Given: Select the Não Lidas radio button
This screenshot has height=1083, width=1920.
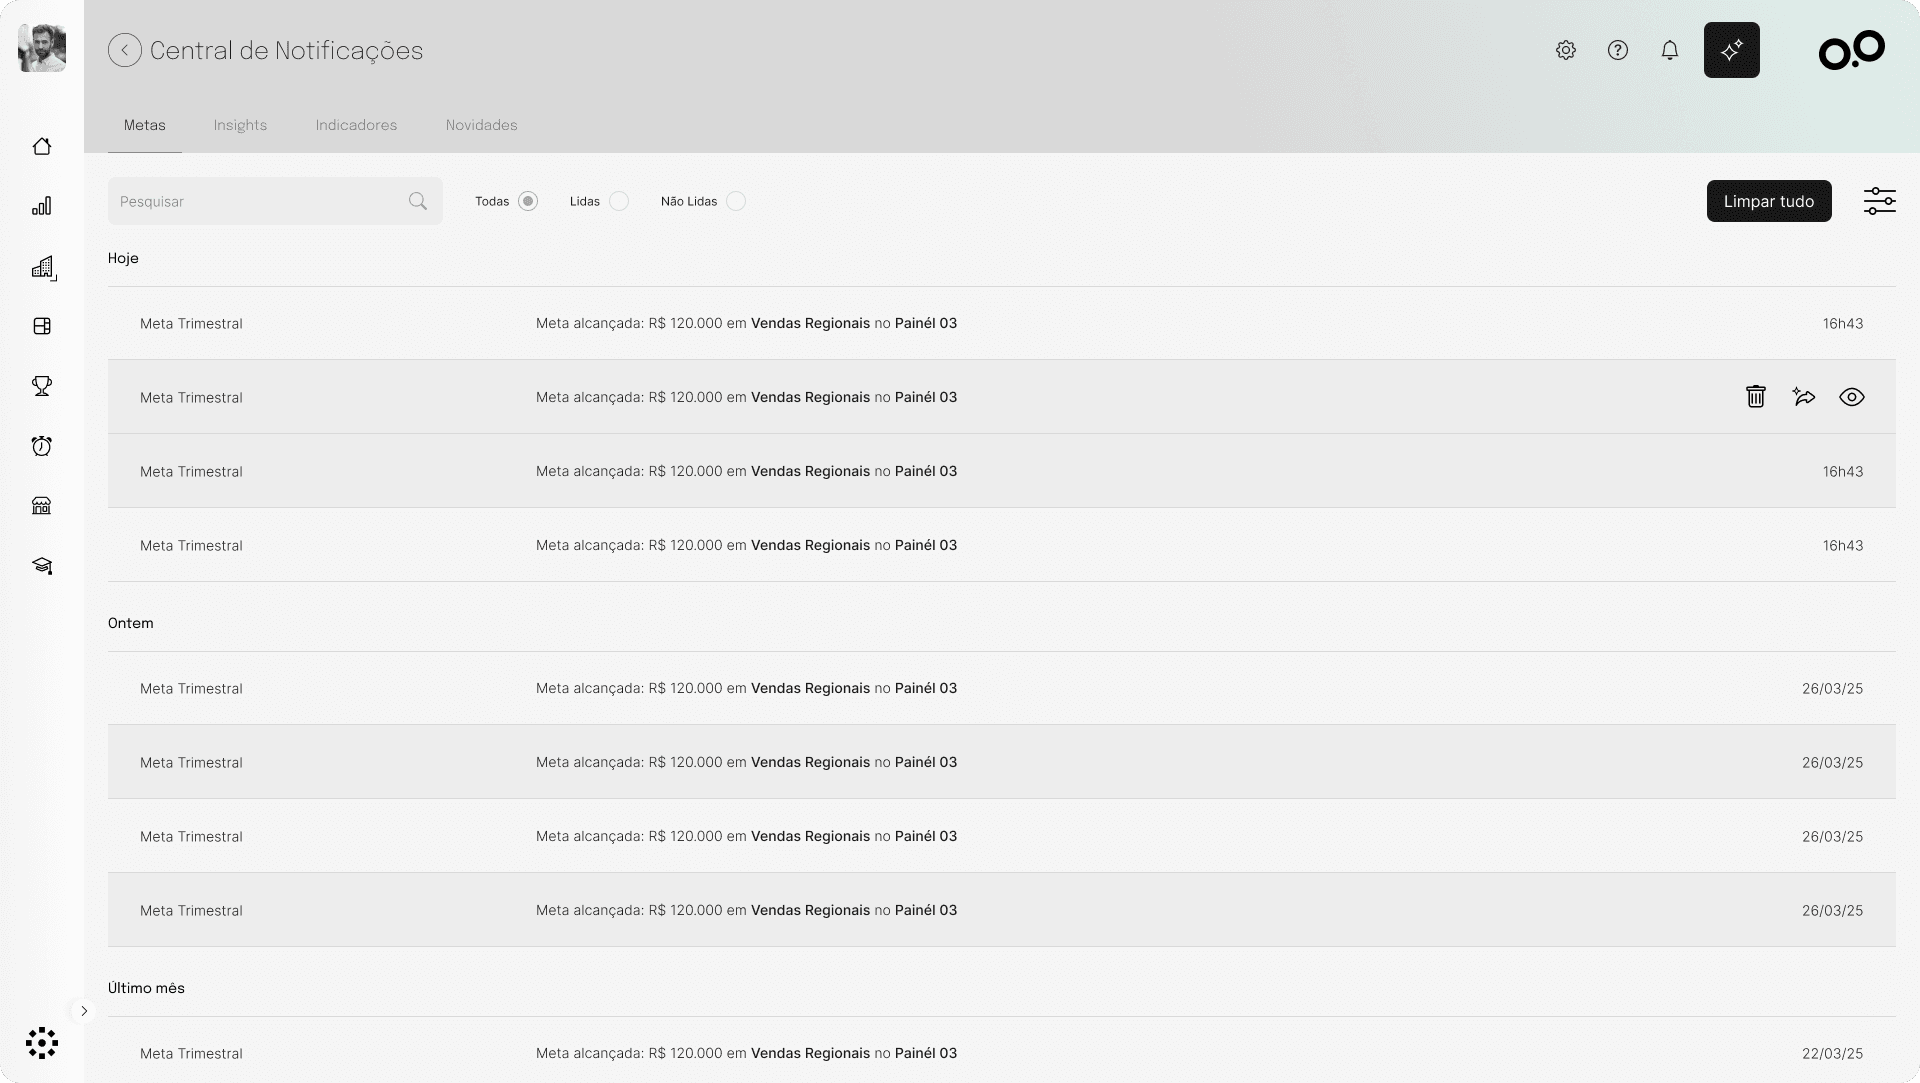Looking at the screenshot, I should pos(736,201).
